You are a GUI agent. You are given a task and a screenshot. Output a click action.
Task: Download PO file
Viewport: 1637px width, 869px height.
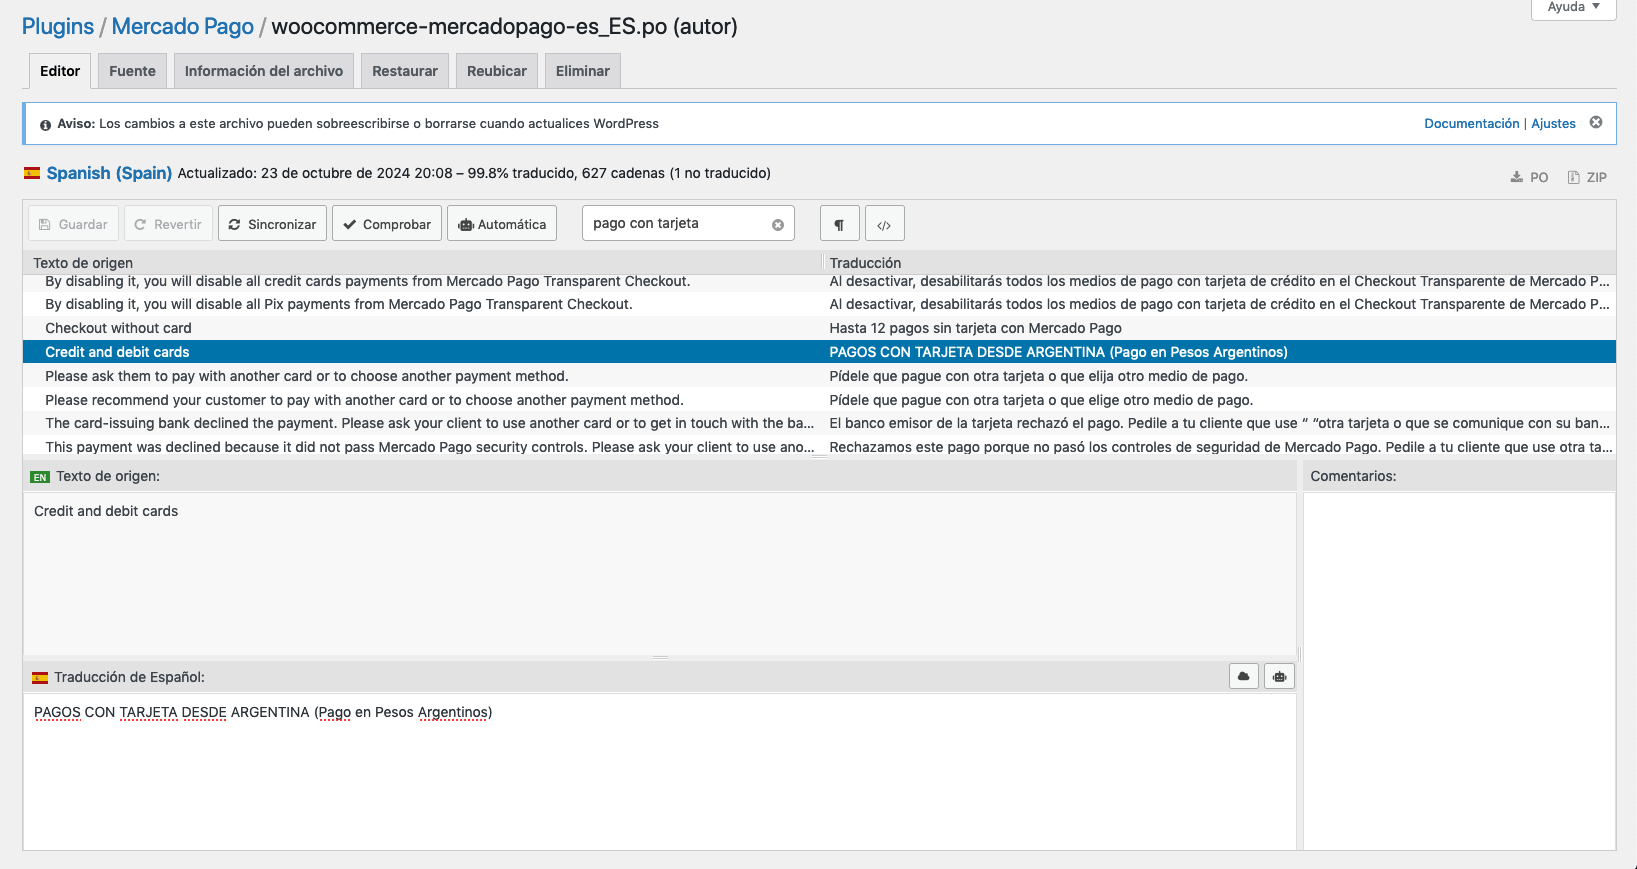pyautogui.click(x=1529, y=177)
